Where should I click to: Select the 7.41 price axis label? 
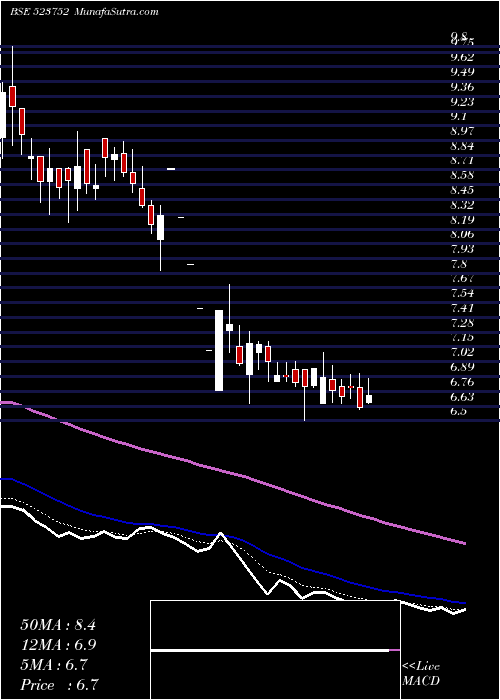tap(462, 308)
